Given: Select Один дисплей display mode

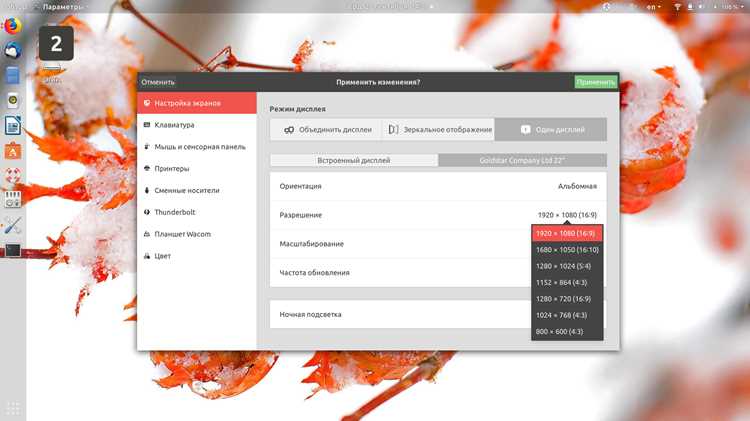Looking at the screenshot, I should pyautogui.click(x=551, y=130).
